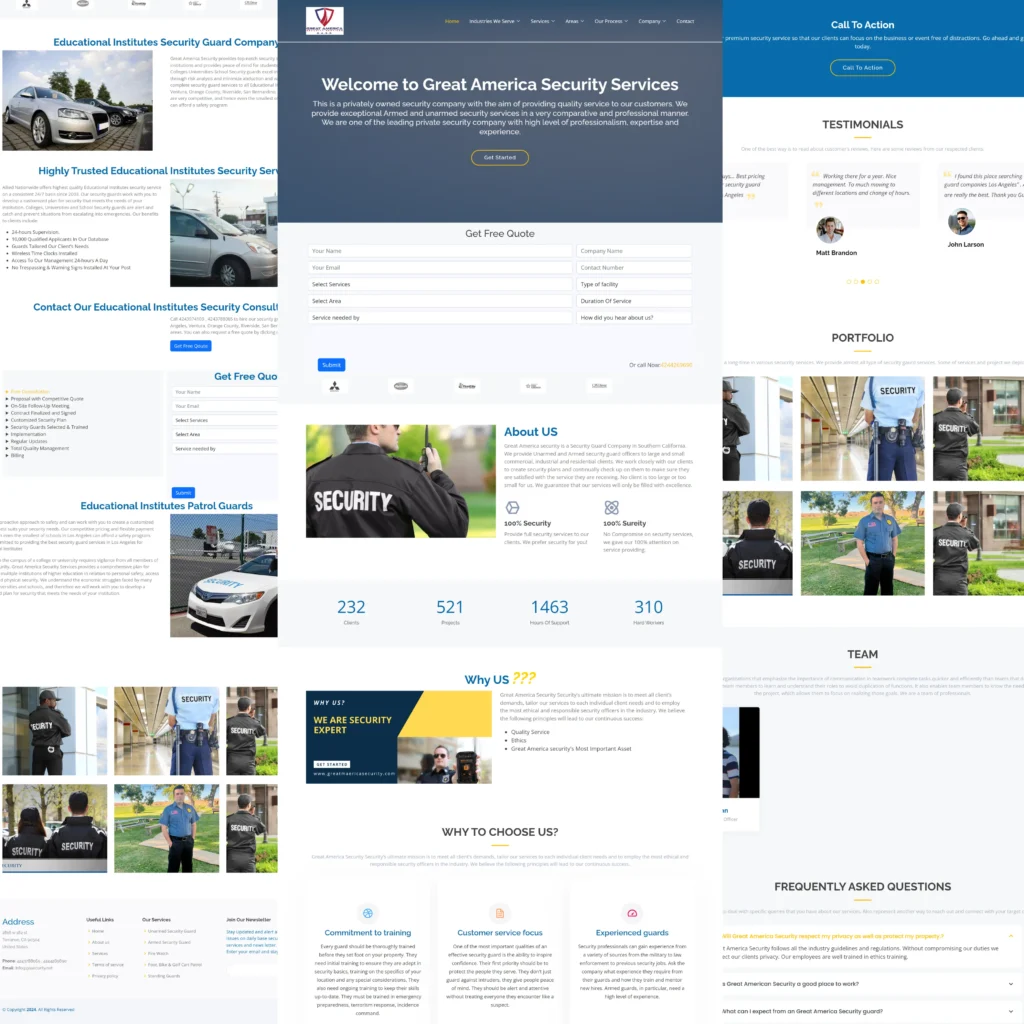
Task: Open top portfolio photo of guard's belt in mall corridor
Action: 862,428
